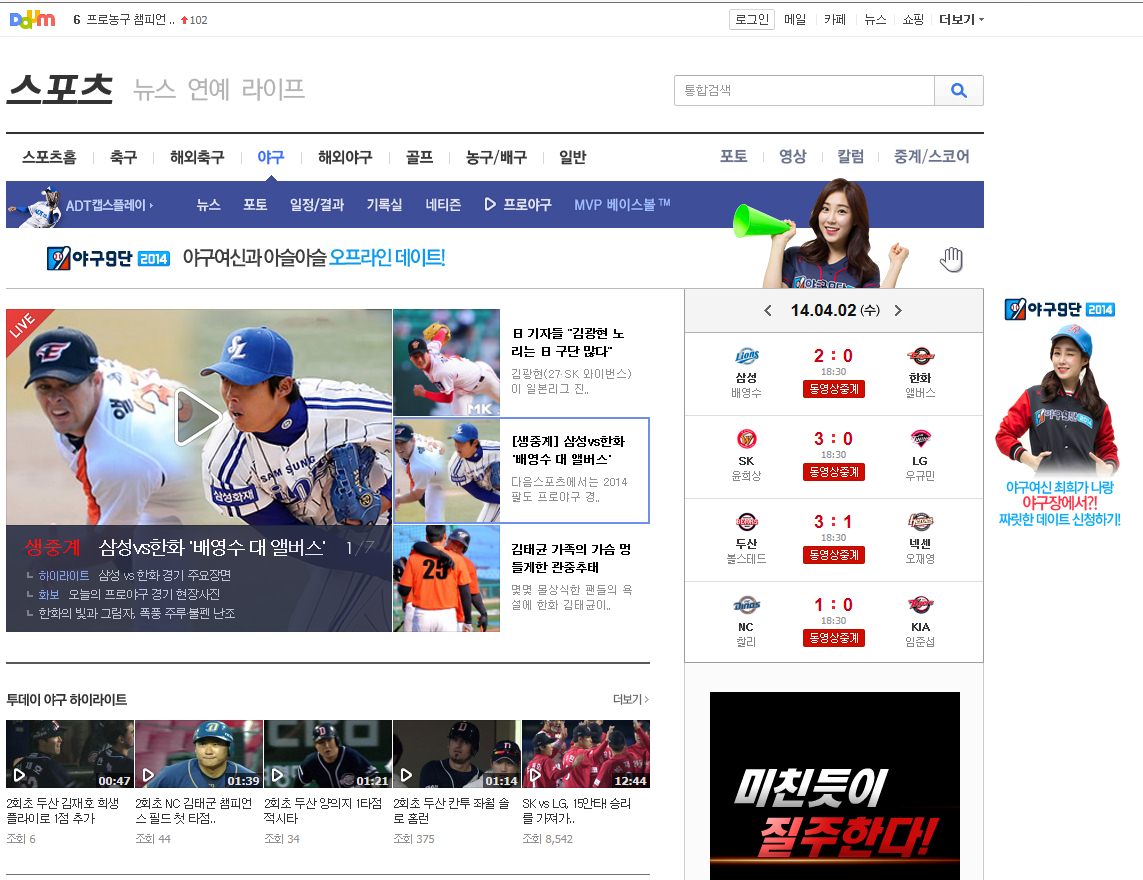Select the 해외야구 navigation tab
1143x880 pixels.
(x=345, y=157)
